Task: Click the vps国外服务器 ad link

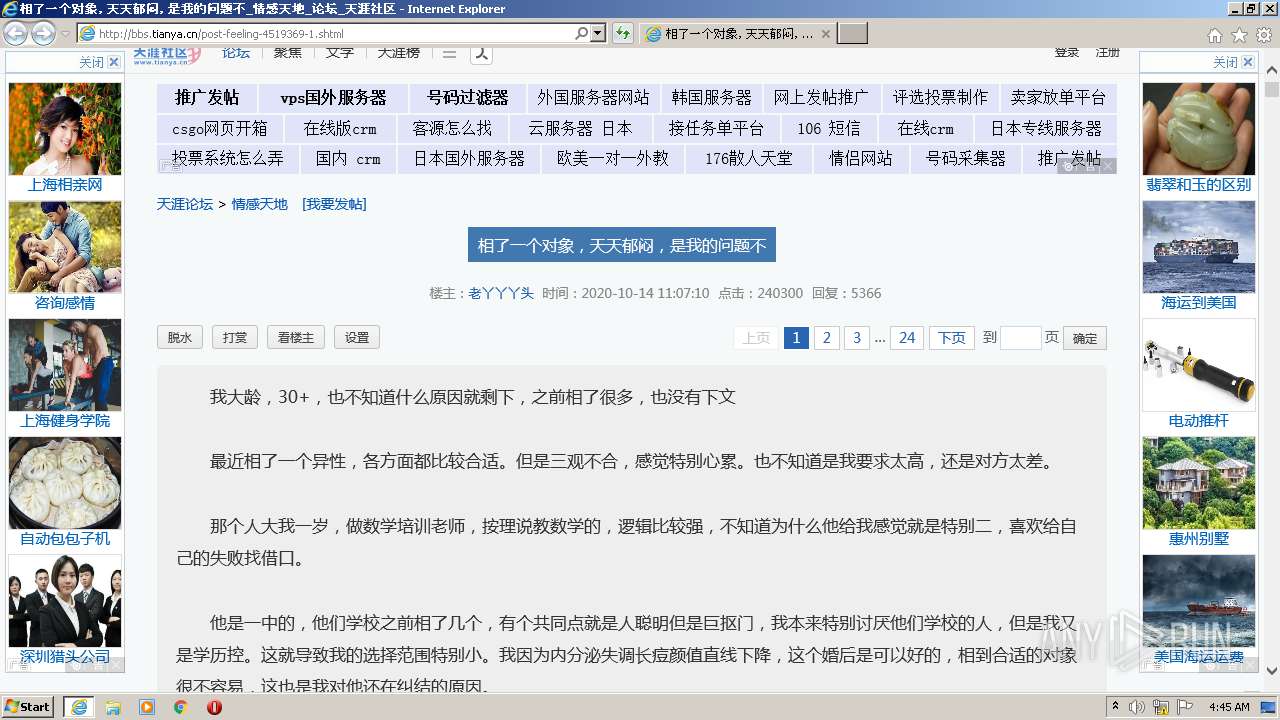Action: [x=333, y=98]
